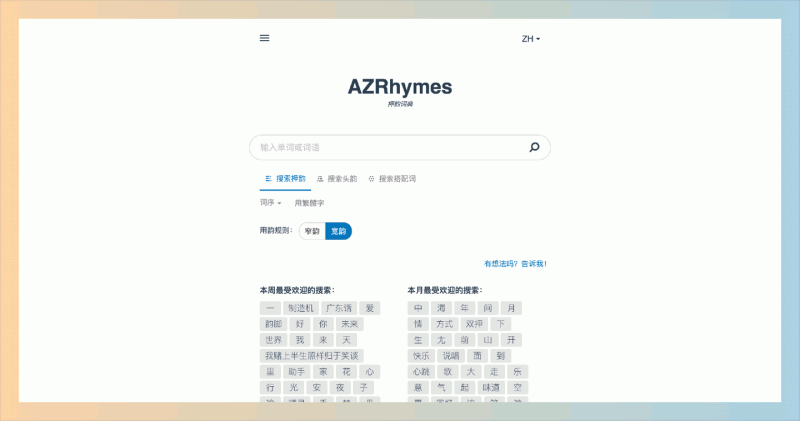
Task: Click the 本月最受欢迎的搜索 heading
Action: pos(445,290)
